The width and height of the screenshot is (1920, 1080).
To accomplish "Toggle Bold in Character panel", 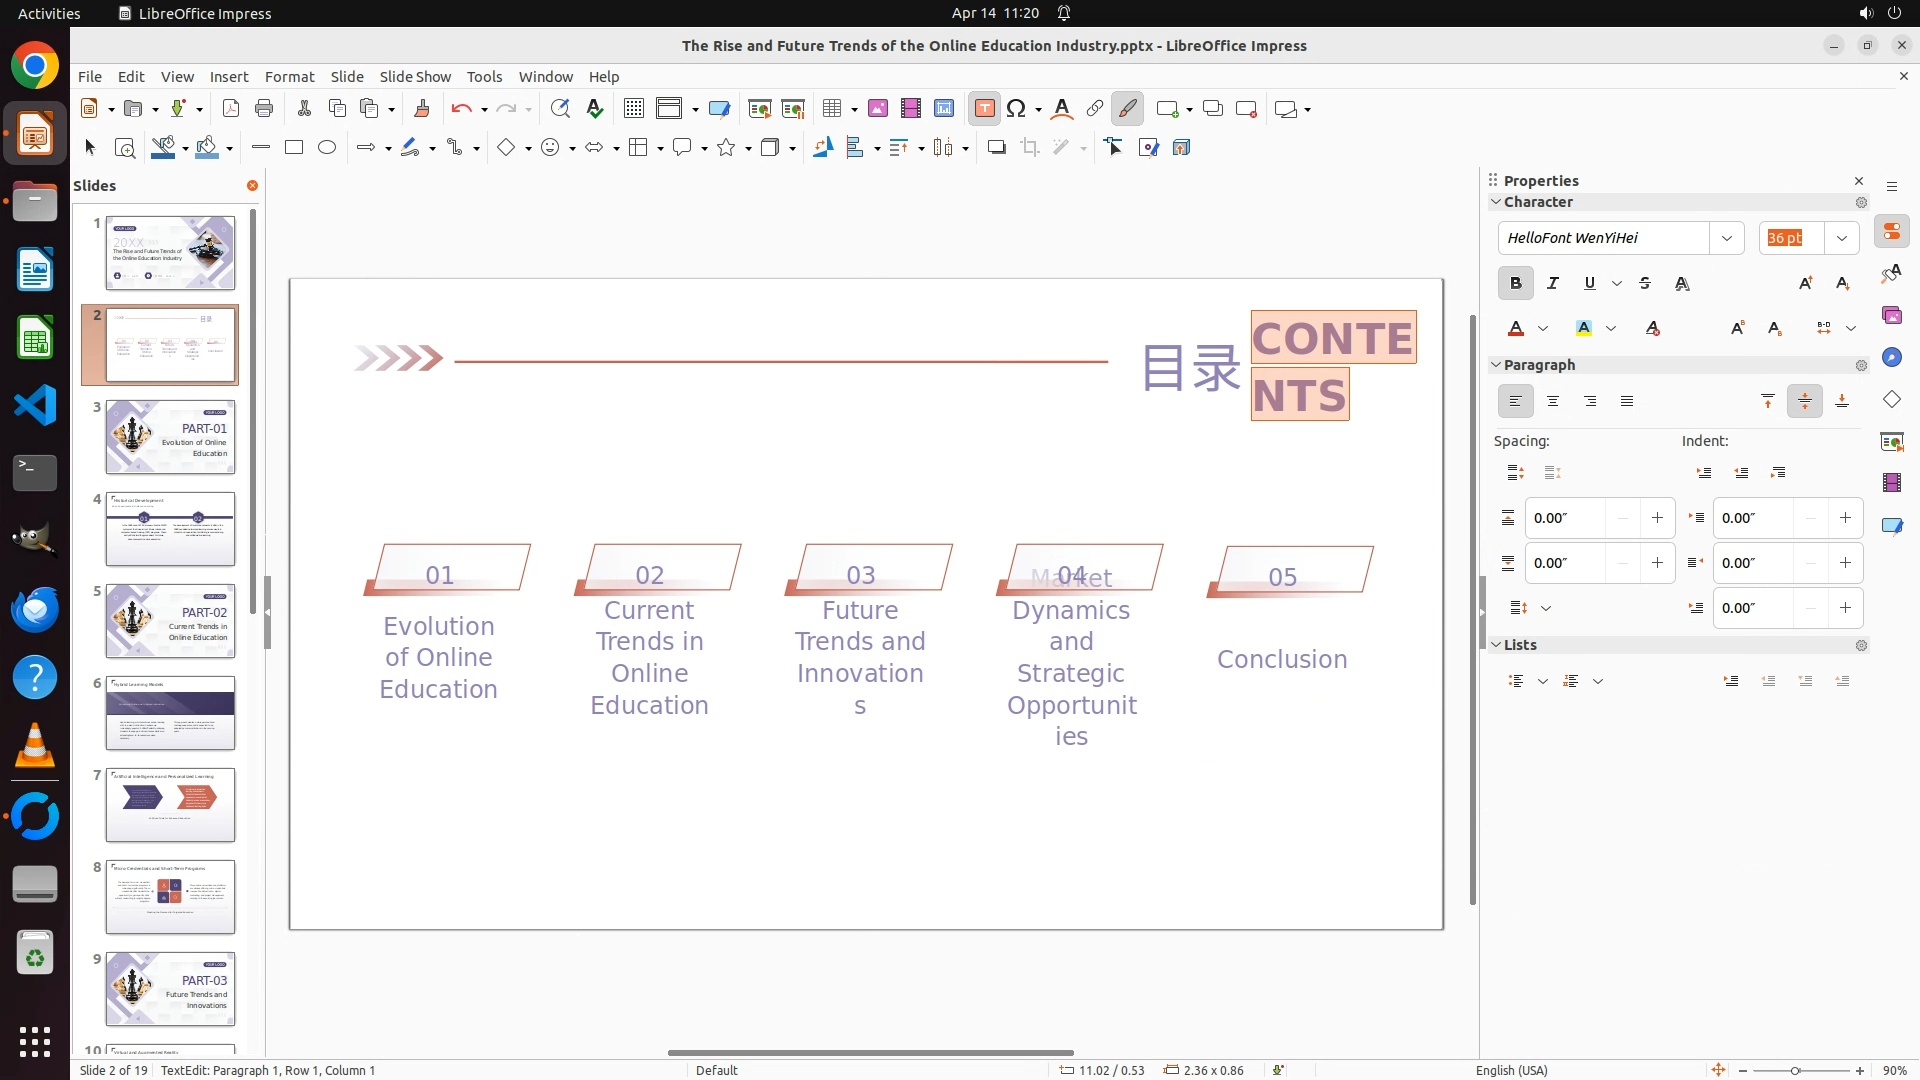I will point(1515,284).
